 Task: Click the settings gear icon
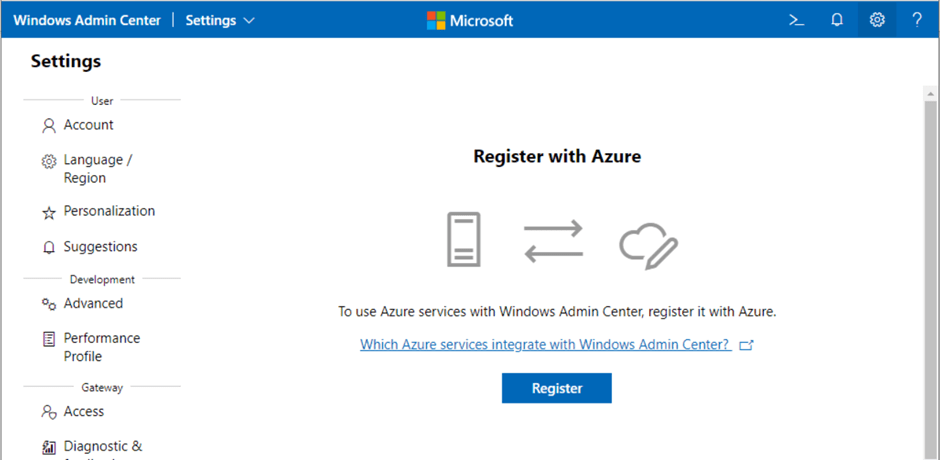pyautogui.click(x=877, y=20)
